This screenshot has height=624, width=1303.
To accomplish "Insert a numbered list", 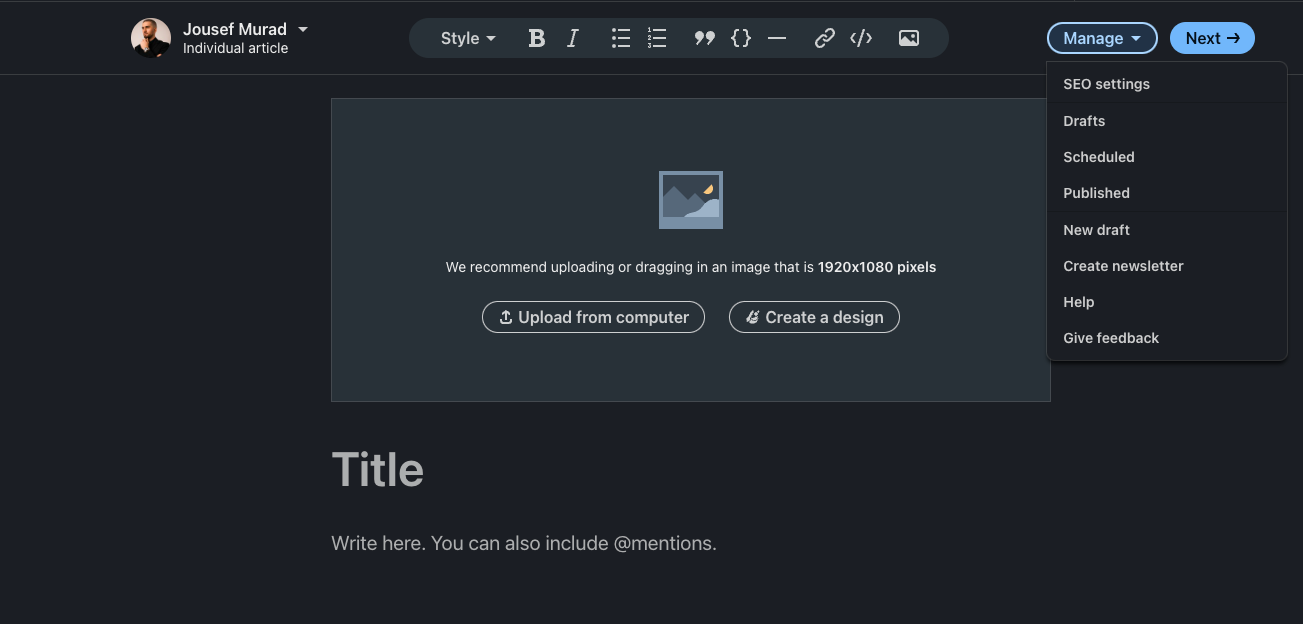I will [x=656, y=37].
